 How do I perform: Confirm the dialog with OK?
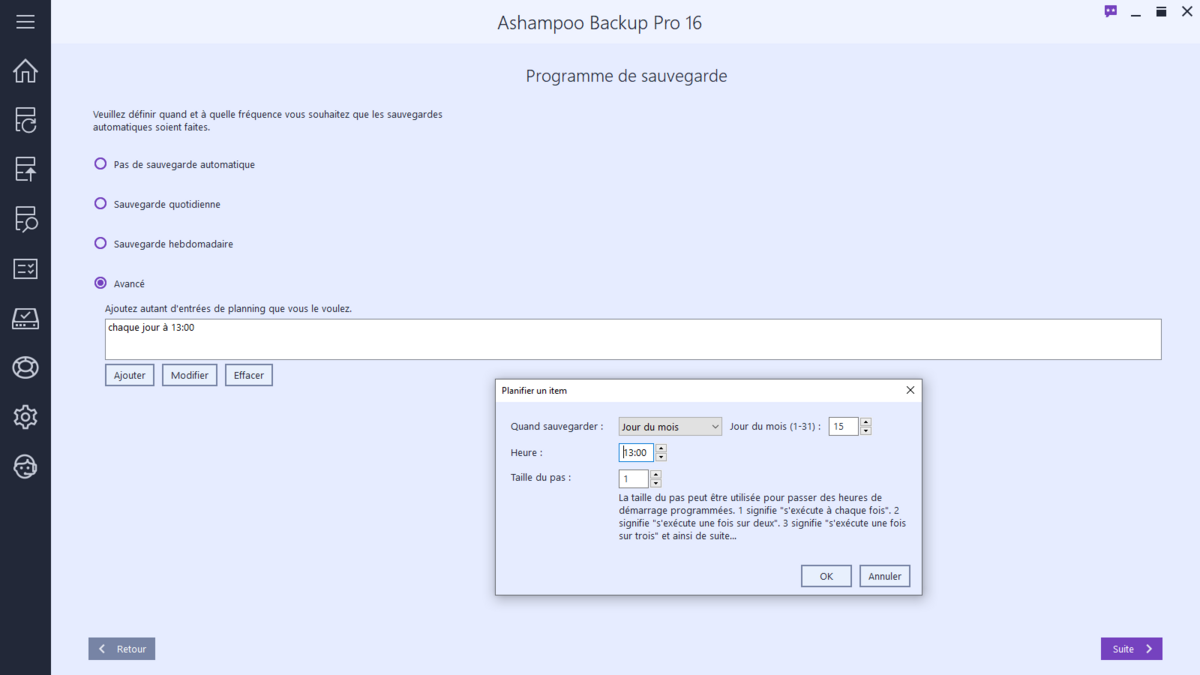826,576
